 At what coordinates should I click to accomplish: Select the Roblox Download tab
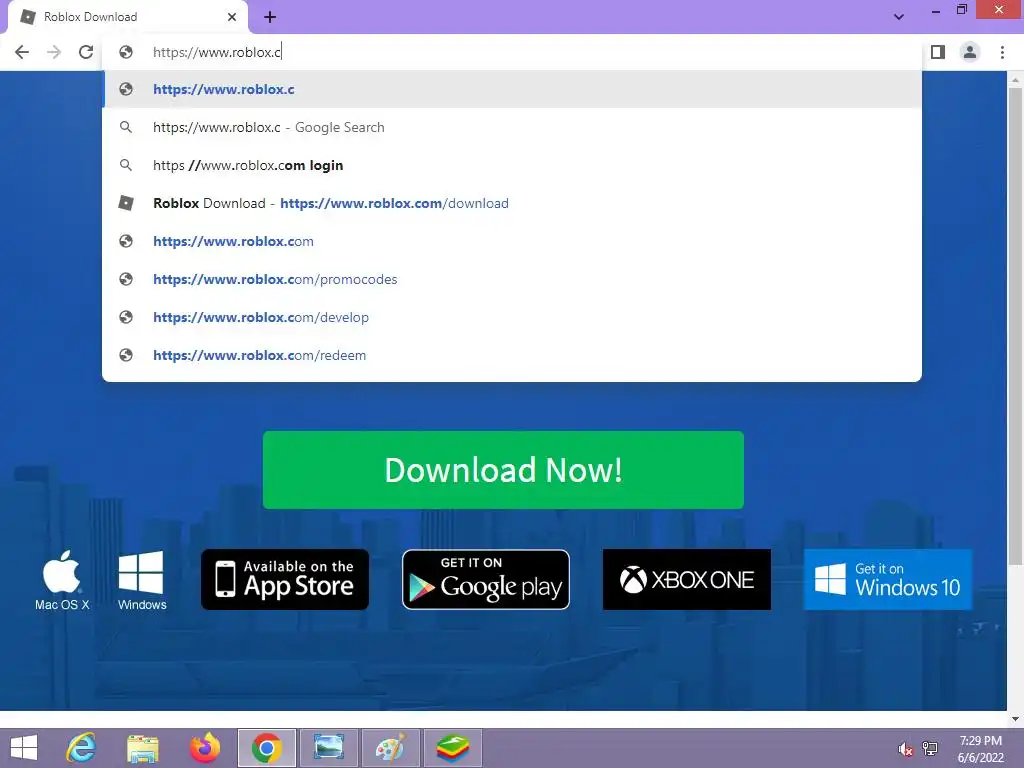tap(127, 17)
